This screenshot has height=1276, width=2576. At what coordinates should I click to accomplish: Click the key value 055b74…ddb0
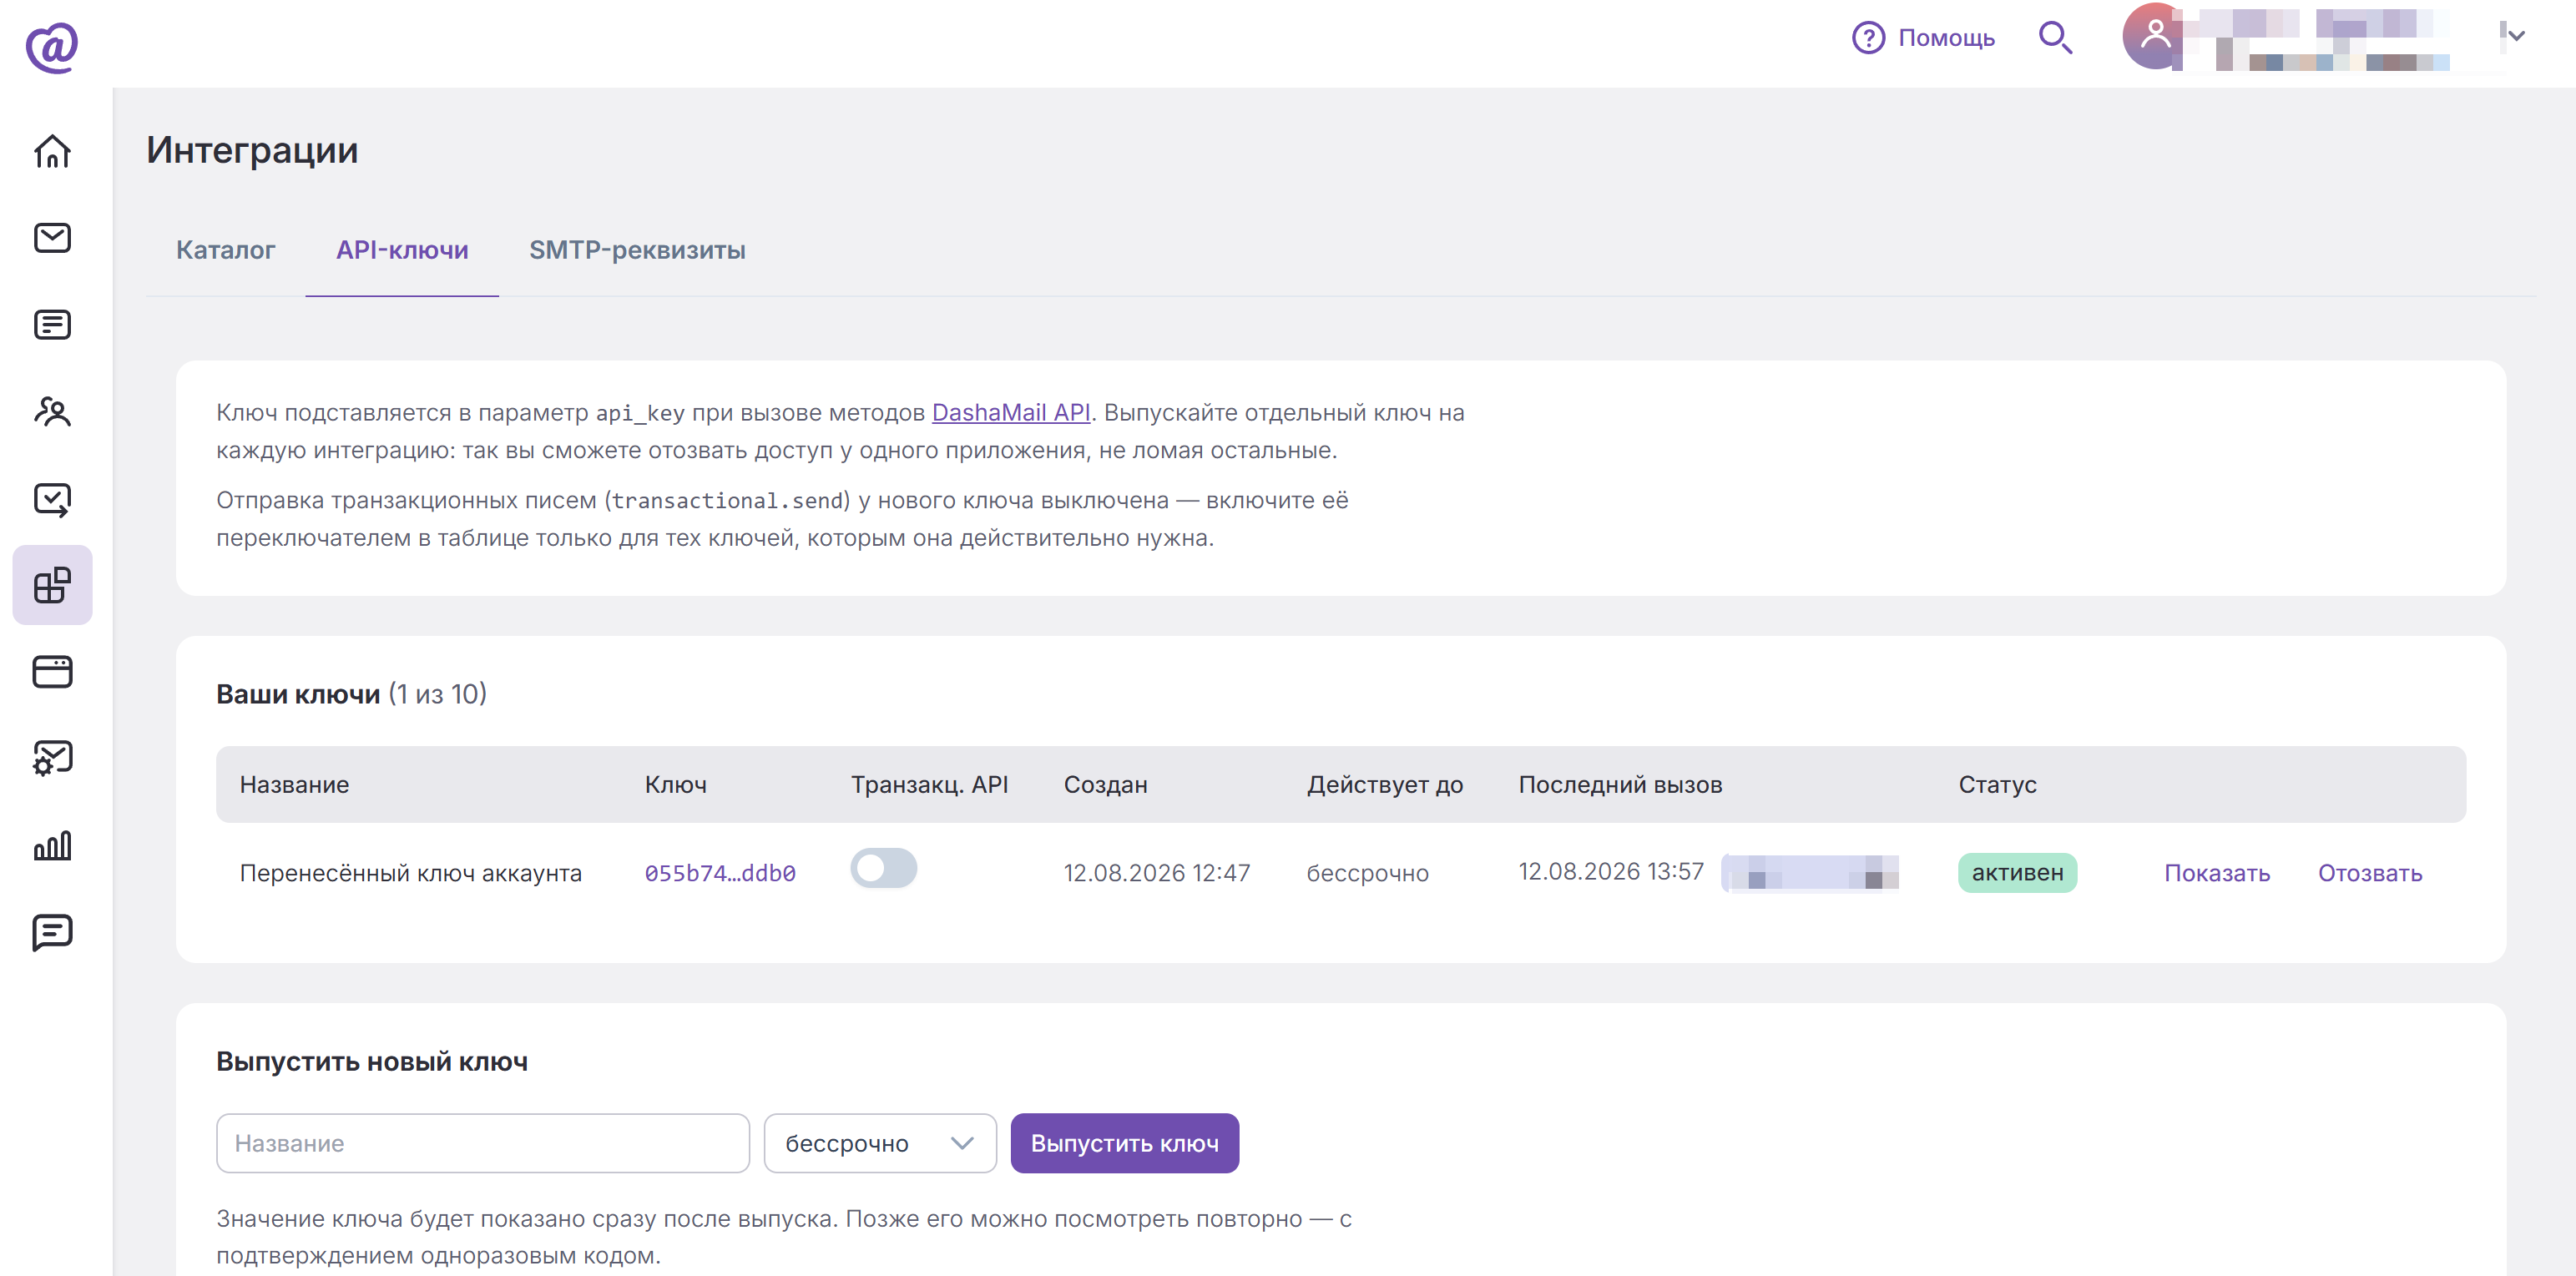pyautogui.click(x=720, y=873)
